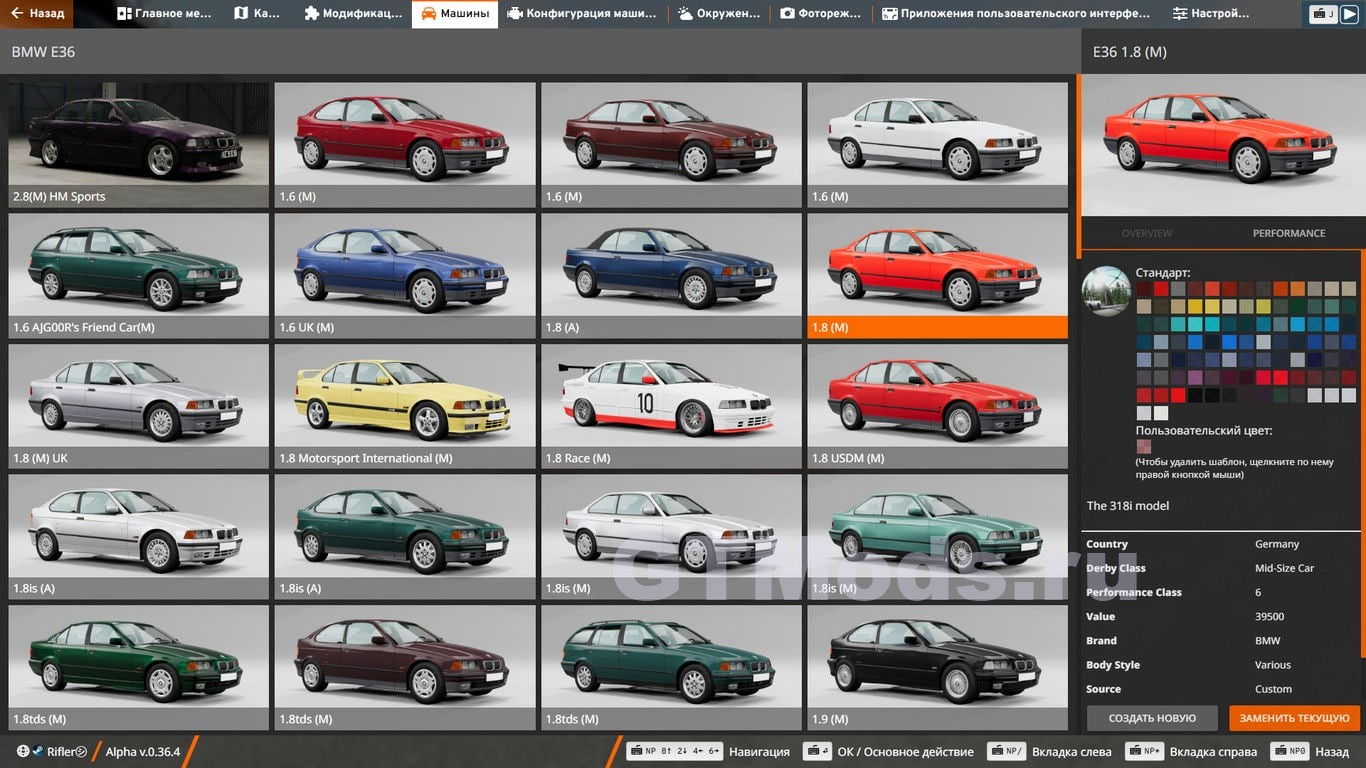
Task: Click the globe icon beside Rifler
Action: [x=23, y=751]
